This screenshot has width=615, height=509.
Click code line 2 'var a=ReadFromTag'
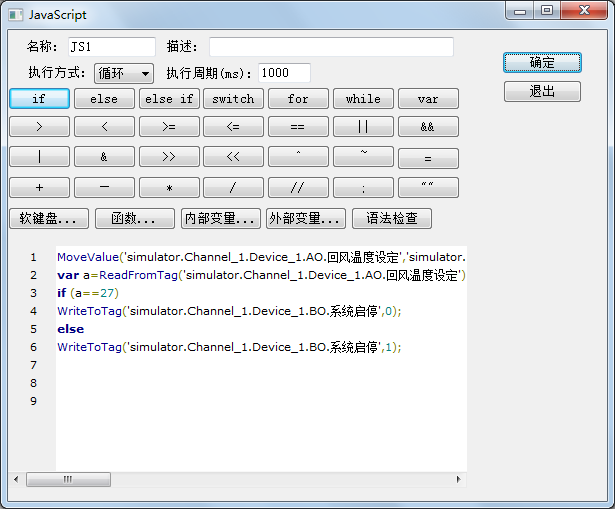[x=261, y=275]
